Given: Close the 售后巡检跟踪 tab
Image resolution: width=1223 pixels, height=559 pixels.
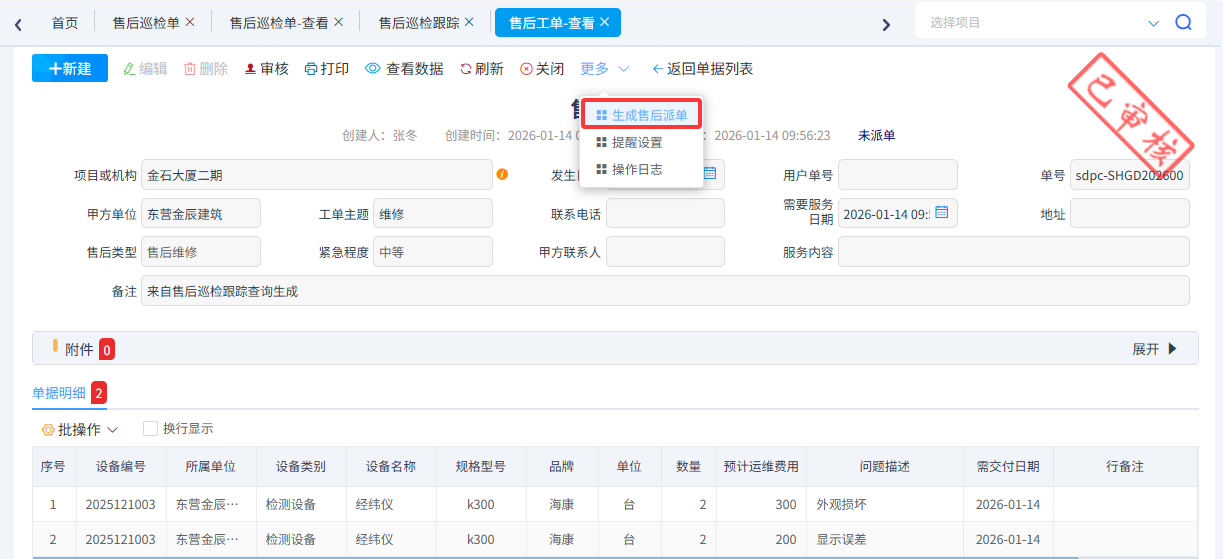Looking at the screenshot, I should [x=469, y=22].
